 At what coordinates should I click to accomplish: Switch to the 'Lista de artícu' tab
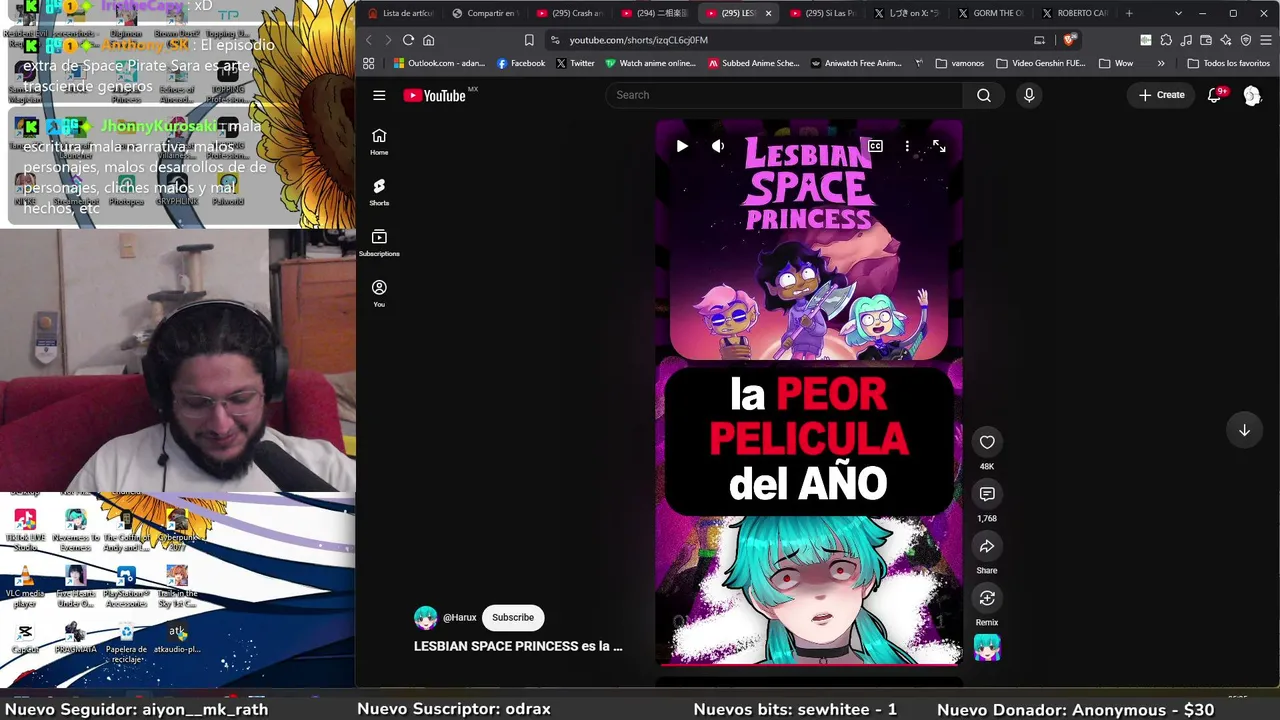point(400,13)
